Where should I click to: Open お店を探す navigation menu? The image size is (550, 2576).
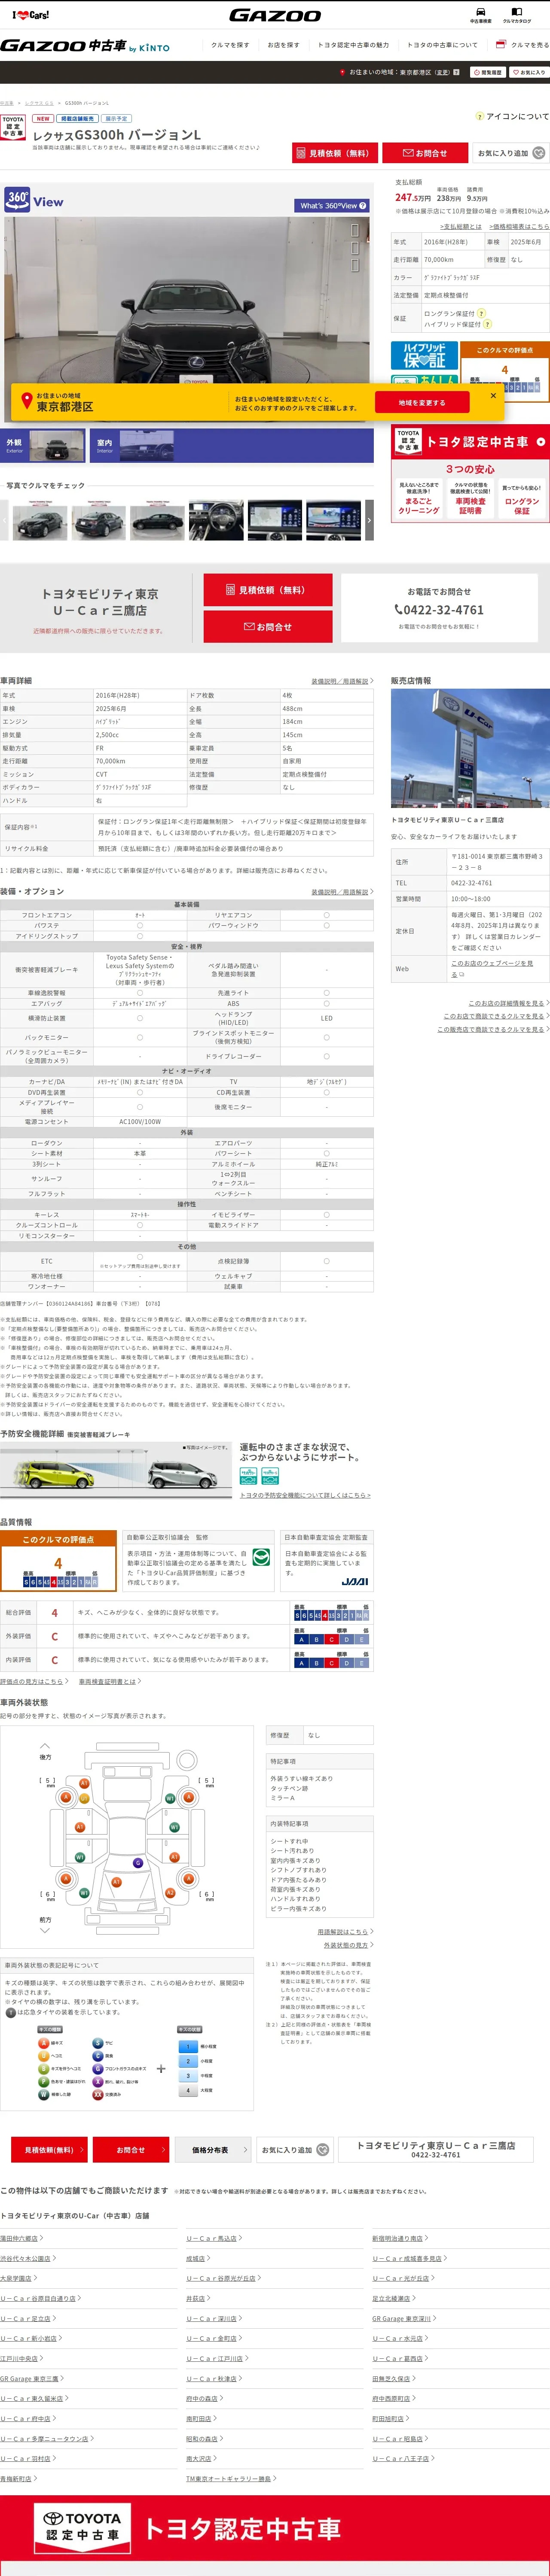[283, 45]
